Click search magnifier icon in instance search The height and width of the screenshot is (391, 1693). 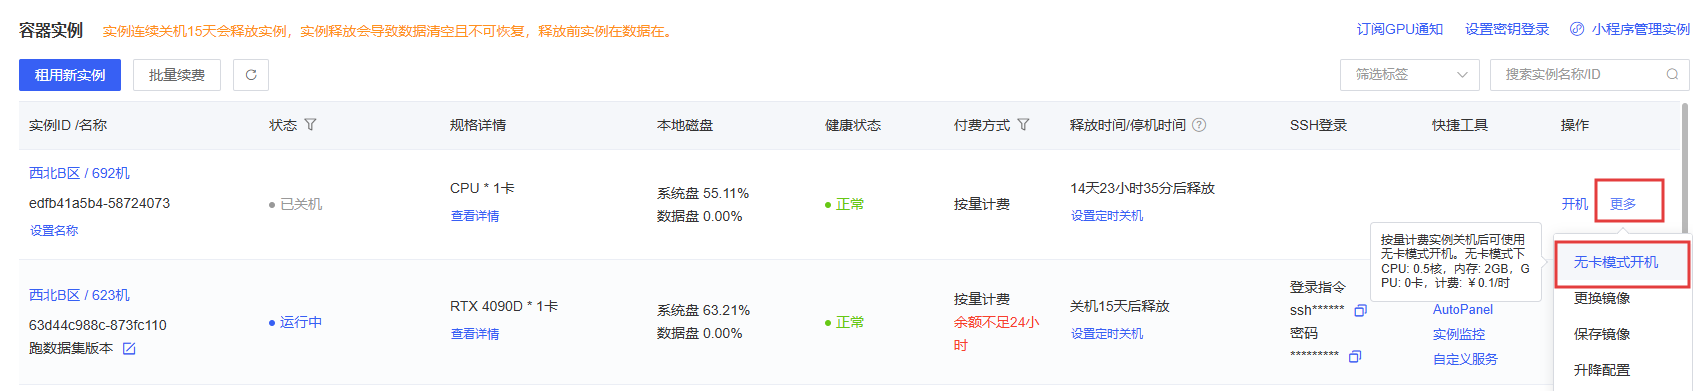1672,75
